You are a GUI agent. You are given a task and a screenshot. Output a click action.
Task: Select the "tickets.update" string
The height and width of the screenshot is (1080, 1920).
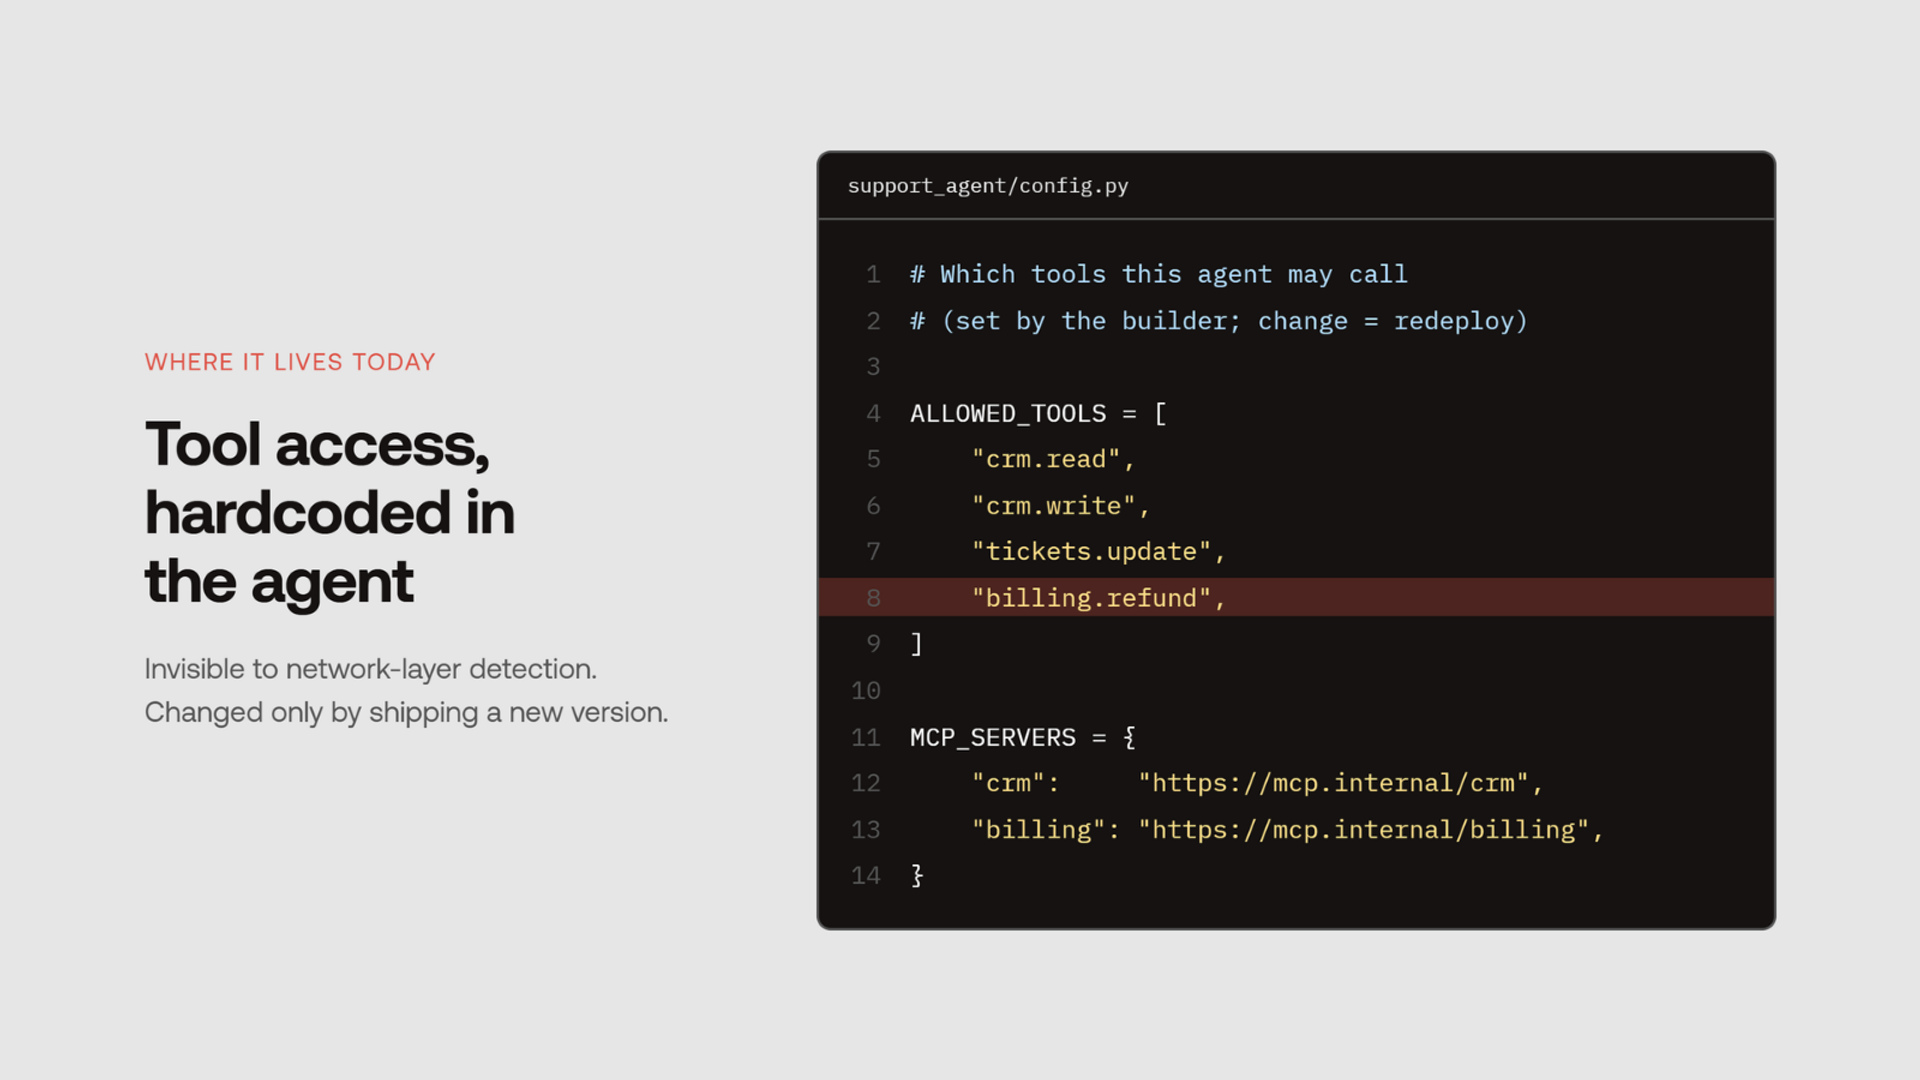[1091, 552]
